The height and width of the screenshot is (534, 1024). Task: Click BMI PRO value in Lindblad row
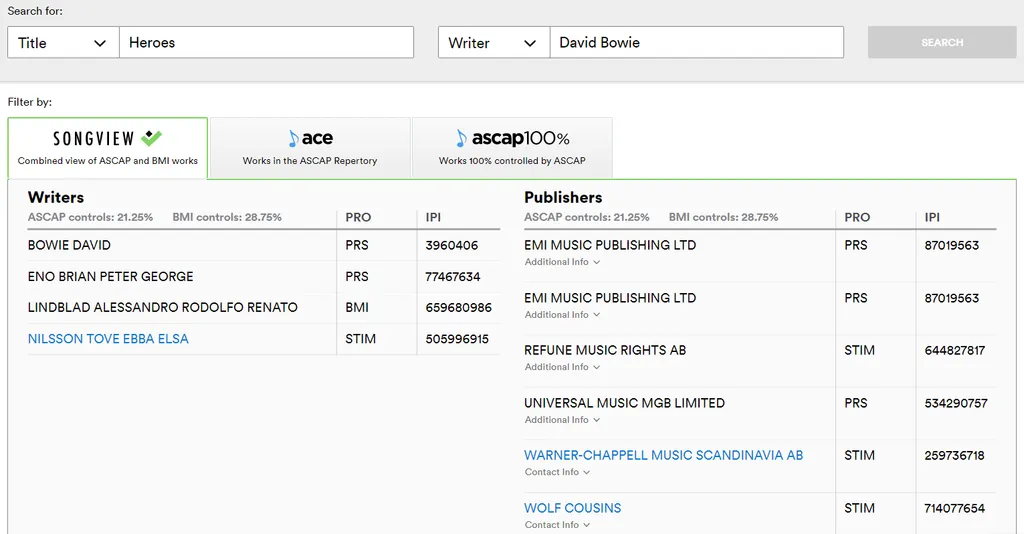pyautogui.click(x=357, y=307)
